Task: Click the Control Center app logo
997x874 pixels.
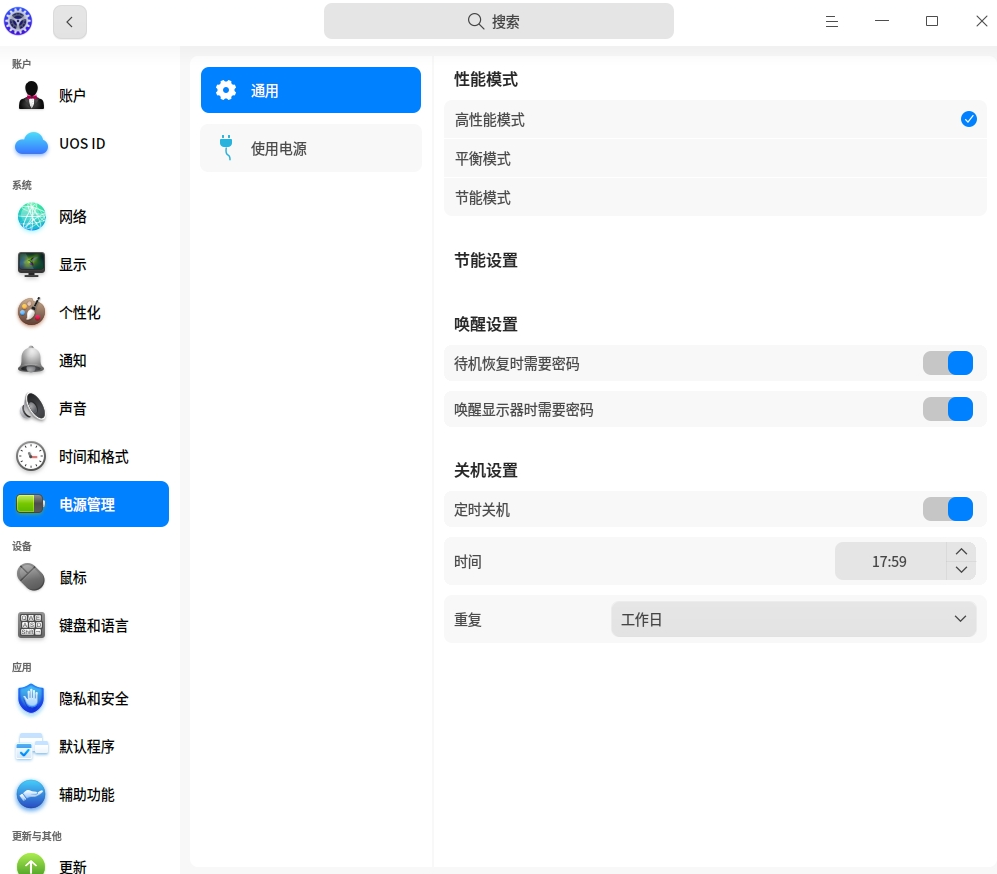Action: point(18,21)
